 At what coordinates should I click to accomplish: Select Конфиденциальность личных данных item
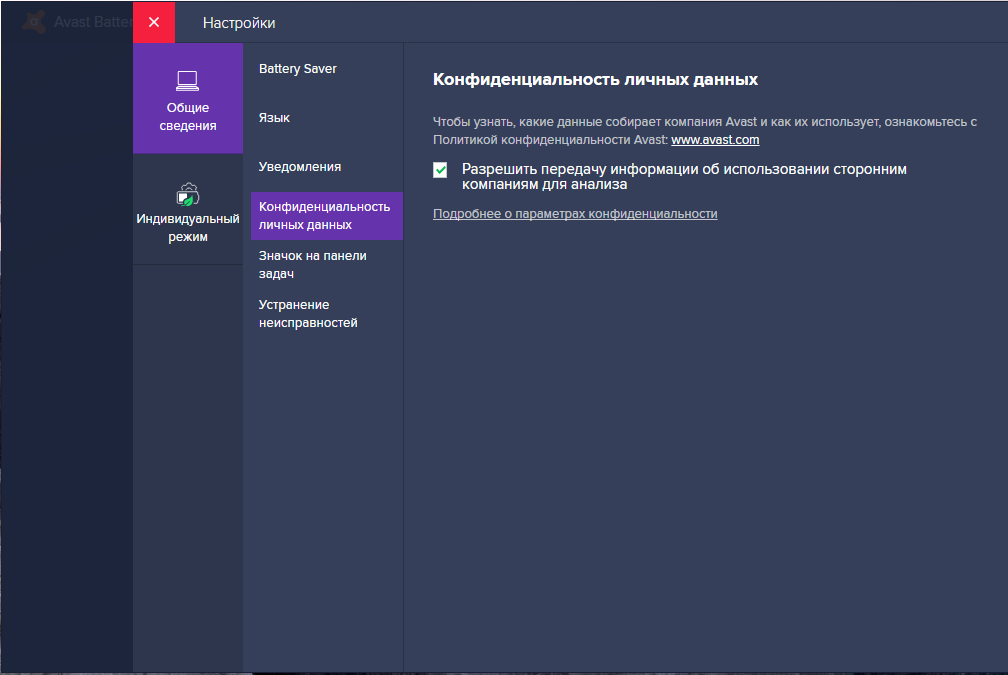[327, 216]
